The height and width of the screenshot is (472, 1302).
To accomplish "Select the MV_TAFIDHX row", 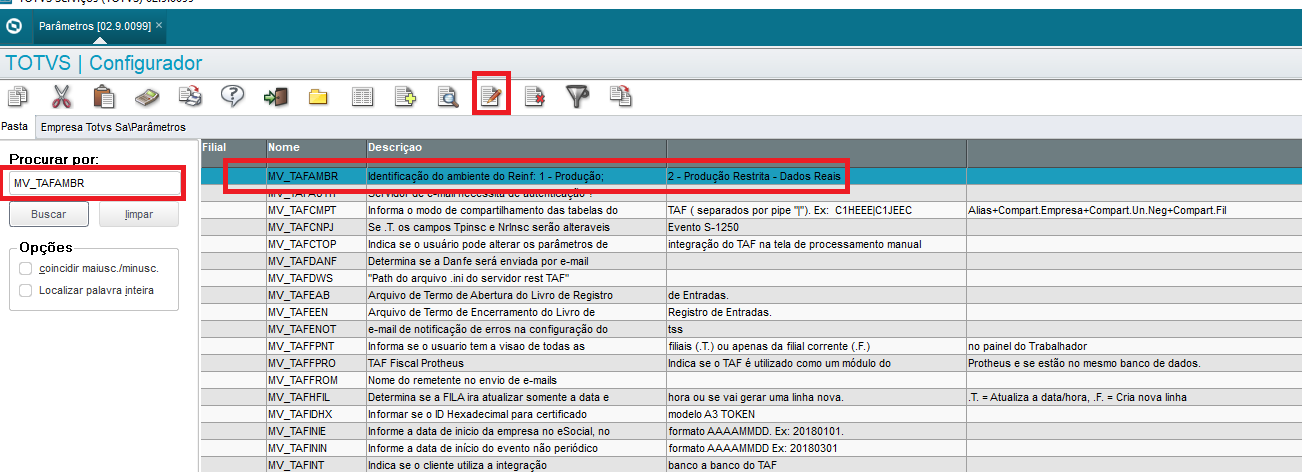I will (751, 414).
